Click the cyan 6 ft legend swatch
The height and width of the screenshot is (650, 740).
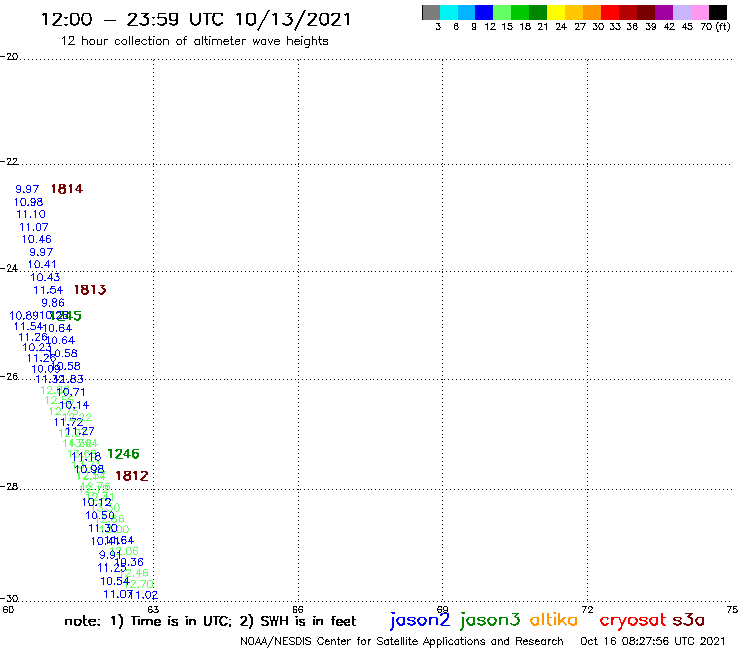(x=449, y=12)
